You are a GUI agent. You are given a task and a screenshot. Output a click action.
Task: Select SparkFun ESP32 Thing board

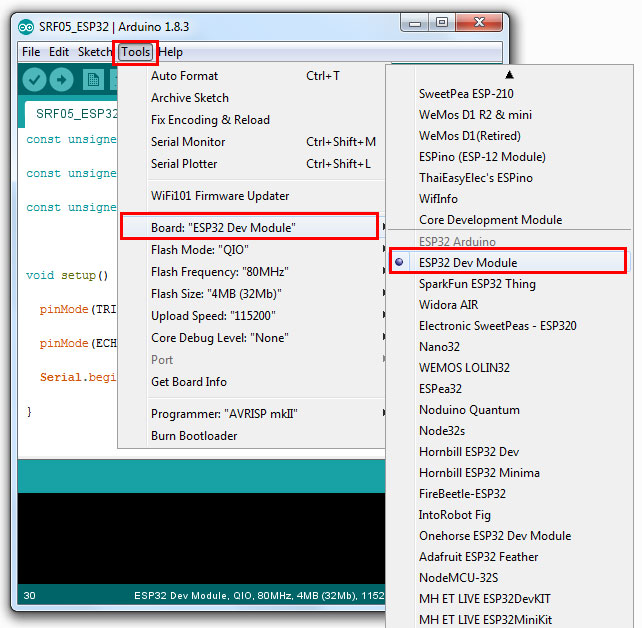point(509,284)
